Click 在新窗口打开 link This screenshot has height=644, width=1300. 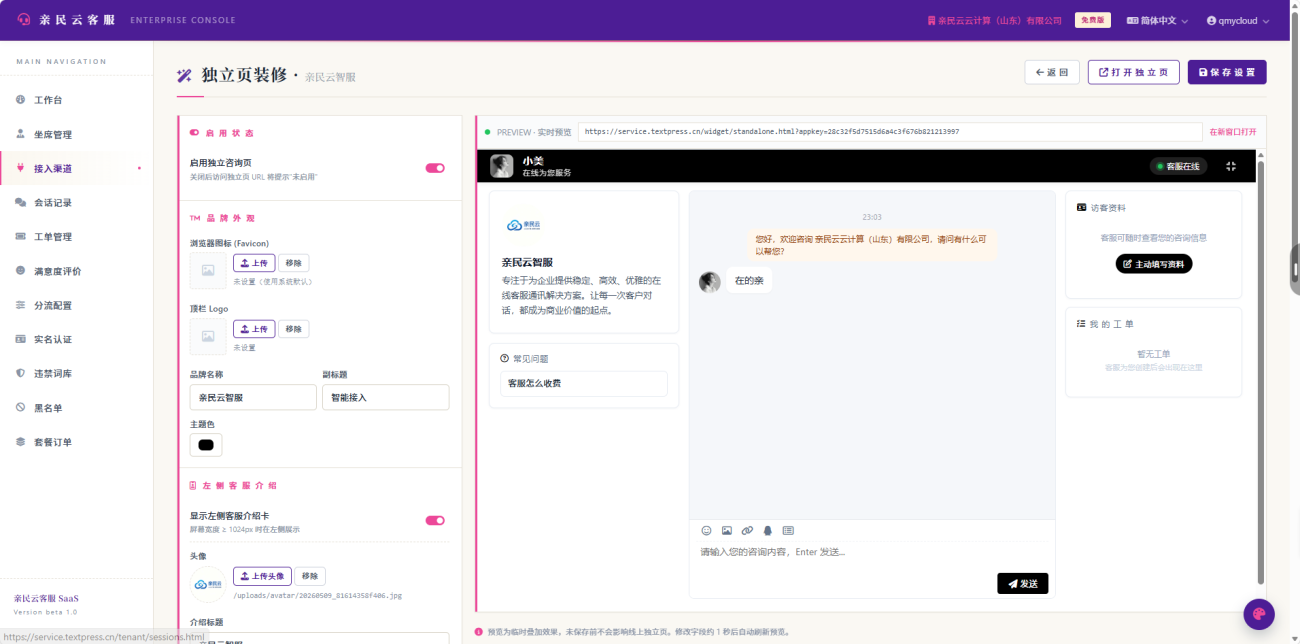tap(1232, 132)
